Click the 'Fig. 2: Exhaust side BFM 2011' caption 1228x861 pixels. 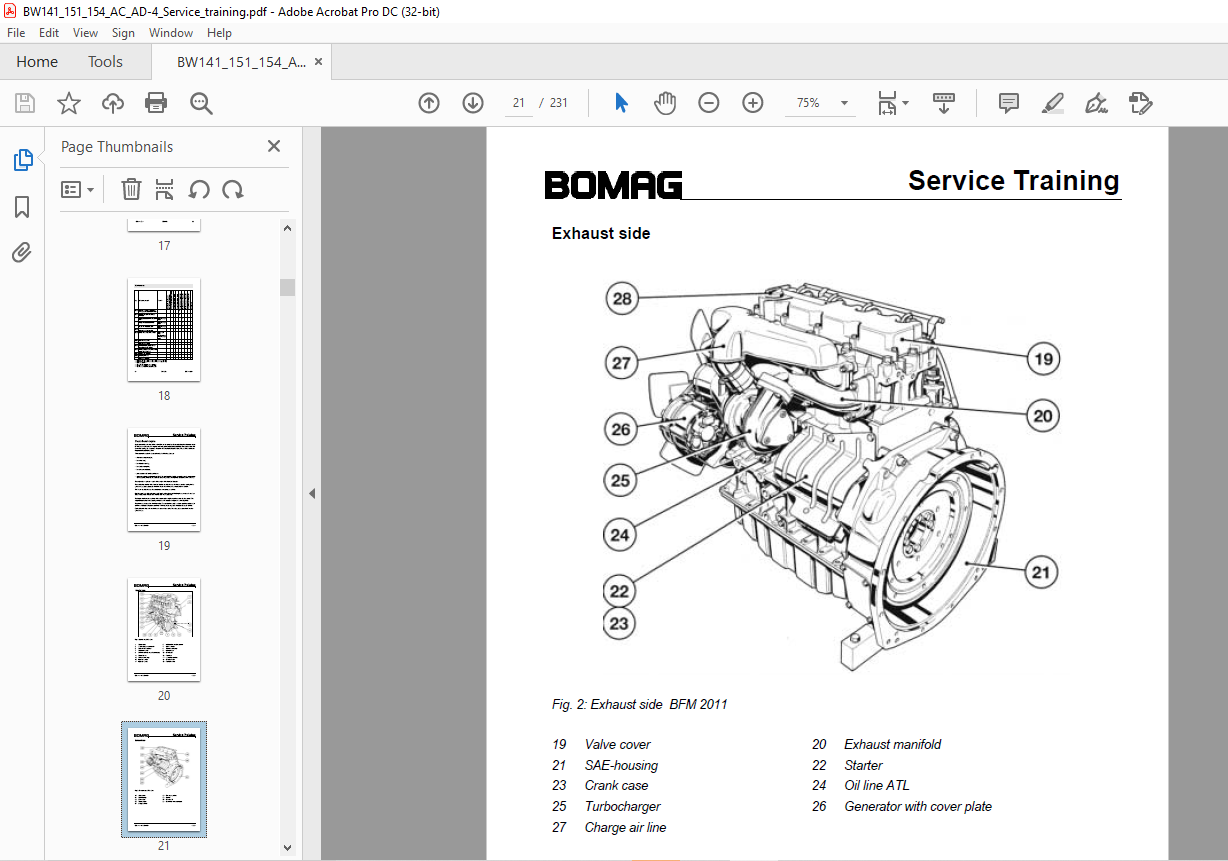(640, 704)
